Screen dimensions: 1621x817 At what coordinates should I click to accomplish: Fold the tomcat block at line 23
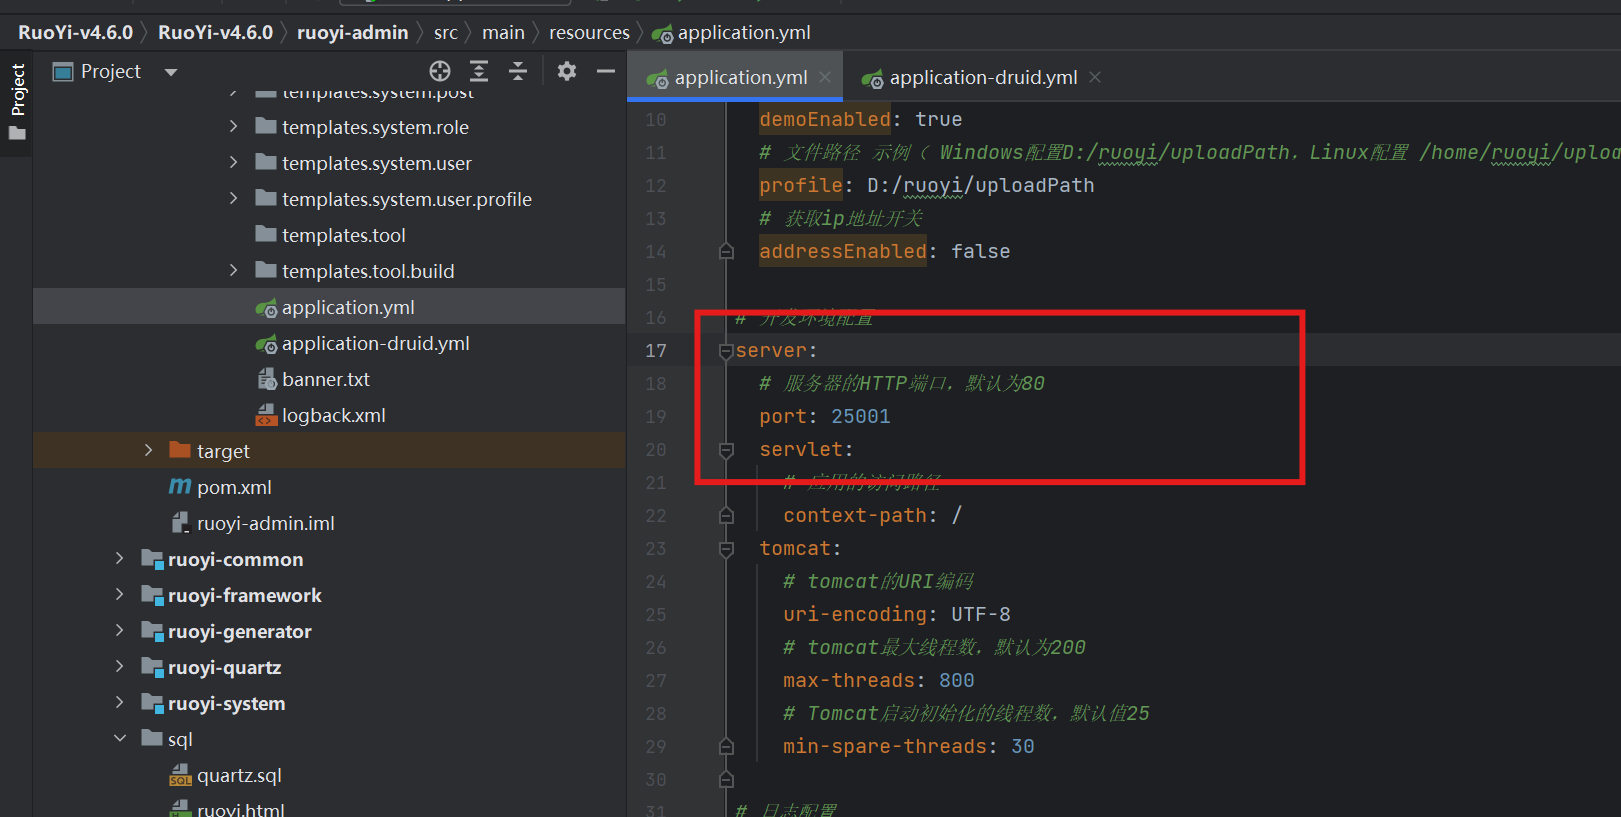pos(726,549)
